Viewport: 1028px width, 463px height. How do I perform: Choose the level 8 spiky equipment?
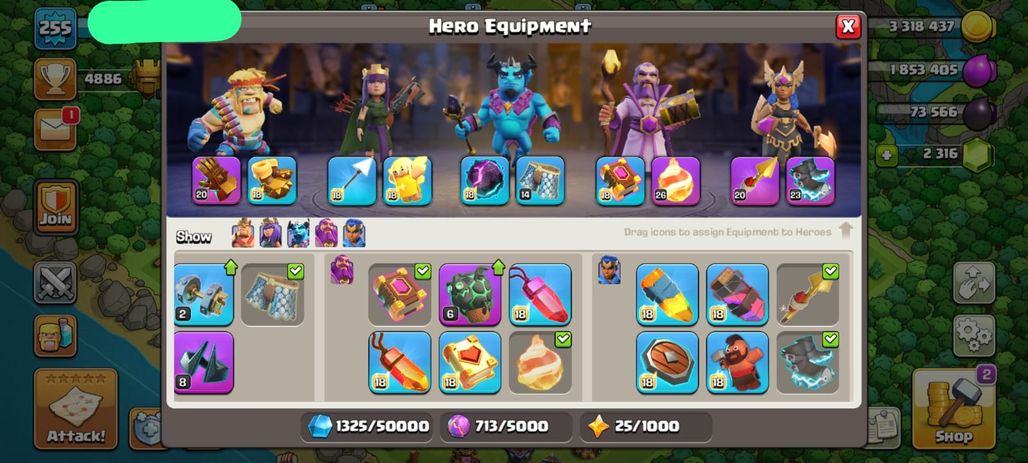204,363
